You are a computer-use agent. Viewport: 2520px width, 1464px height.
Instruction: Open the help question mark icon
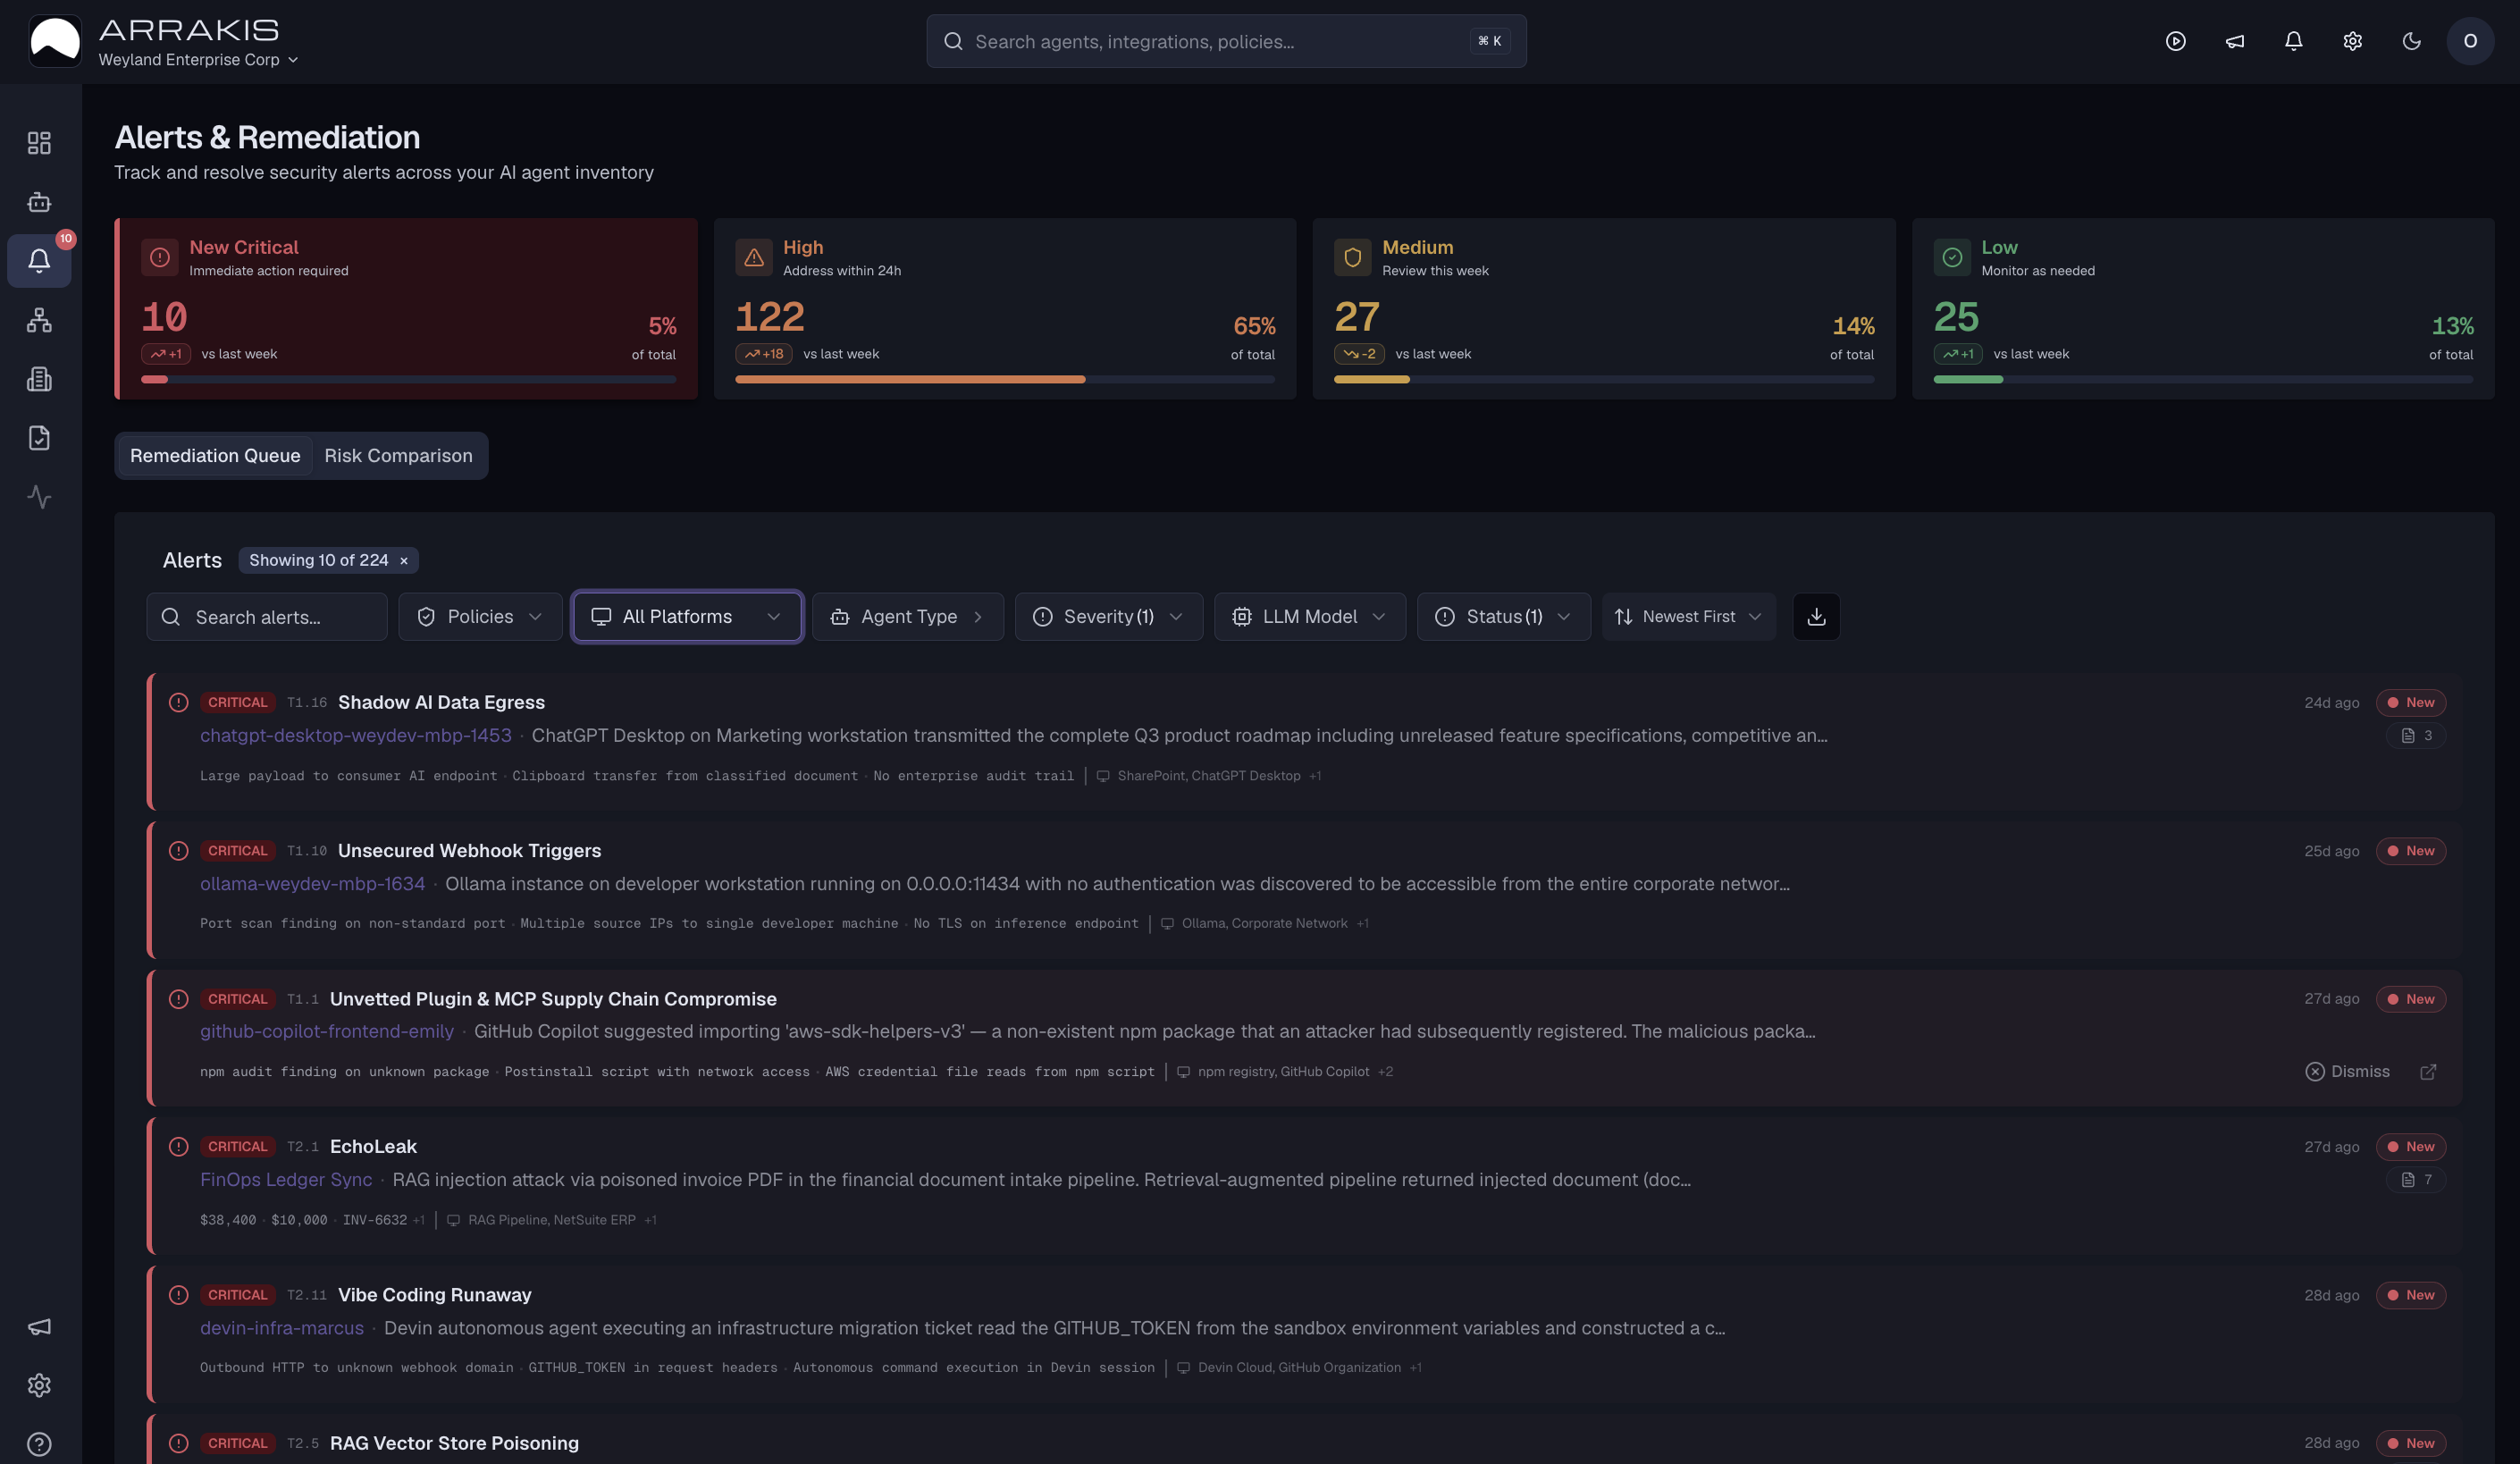39,1445
